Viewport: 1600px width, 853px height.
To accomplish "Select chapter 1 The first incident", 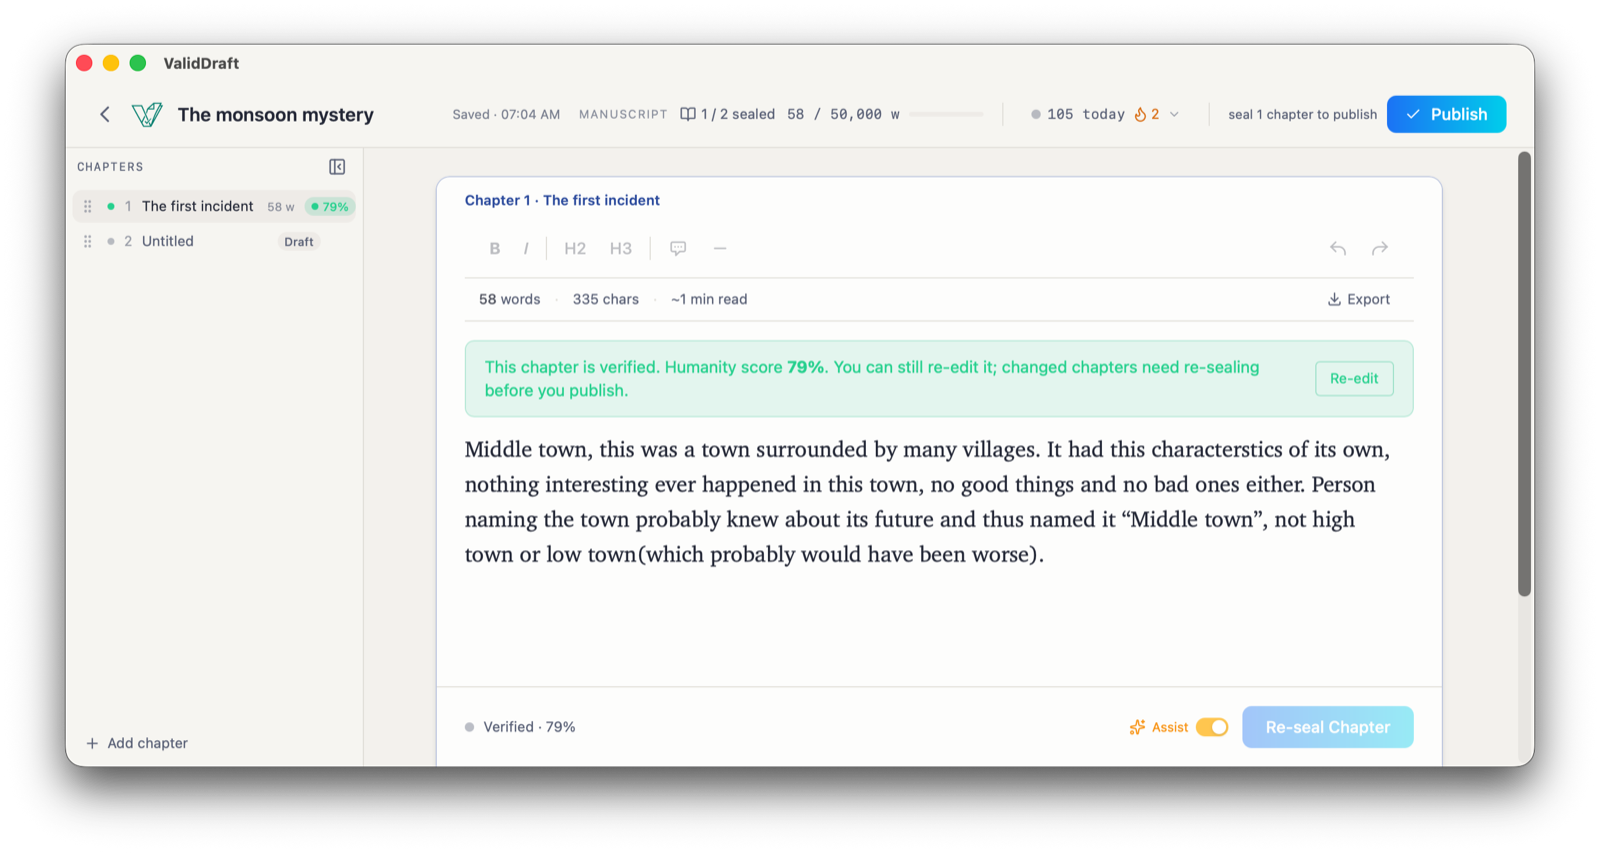I will pyautogui.click(x=215, y=206).
